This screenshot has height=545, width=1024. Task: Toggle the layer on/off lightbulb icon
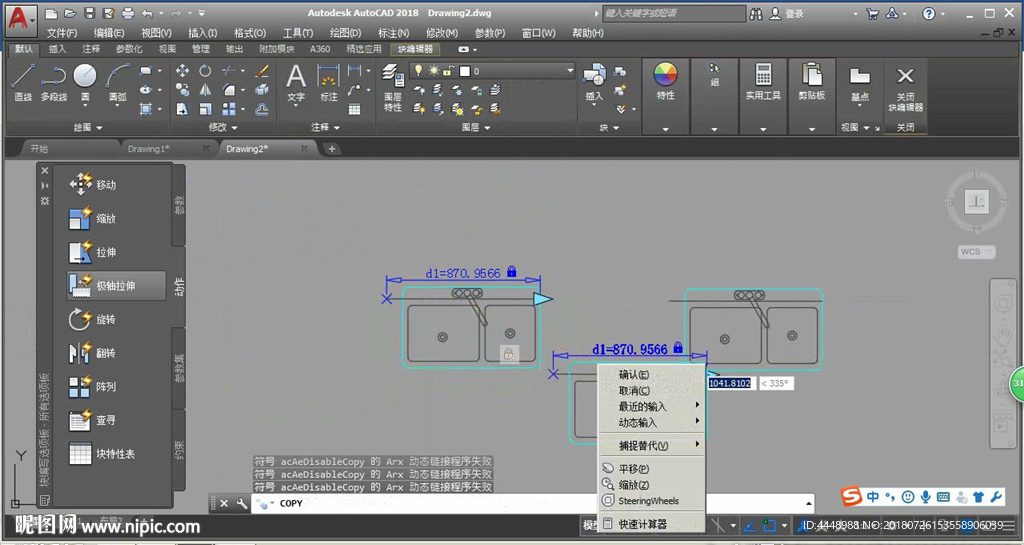419,70
